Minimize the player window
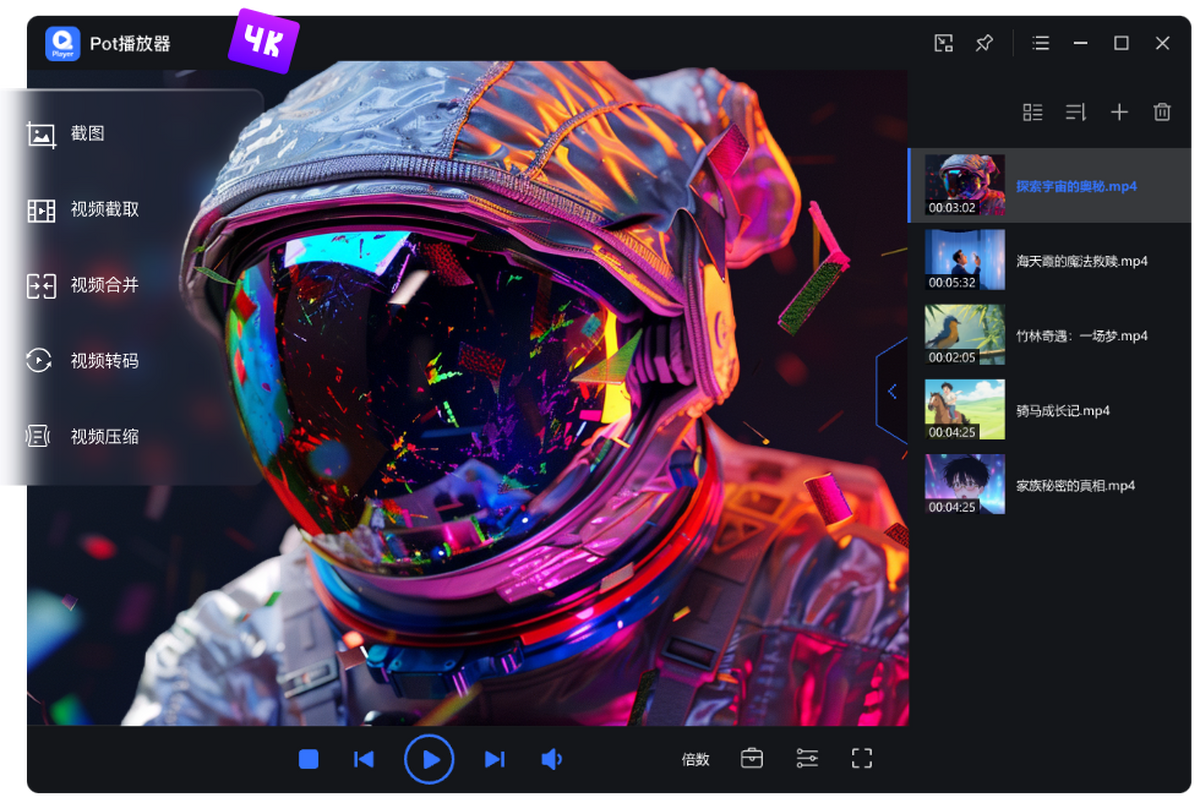1200x803 pixels. (x=1081, y=43)
